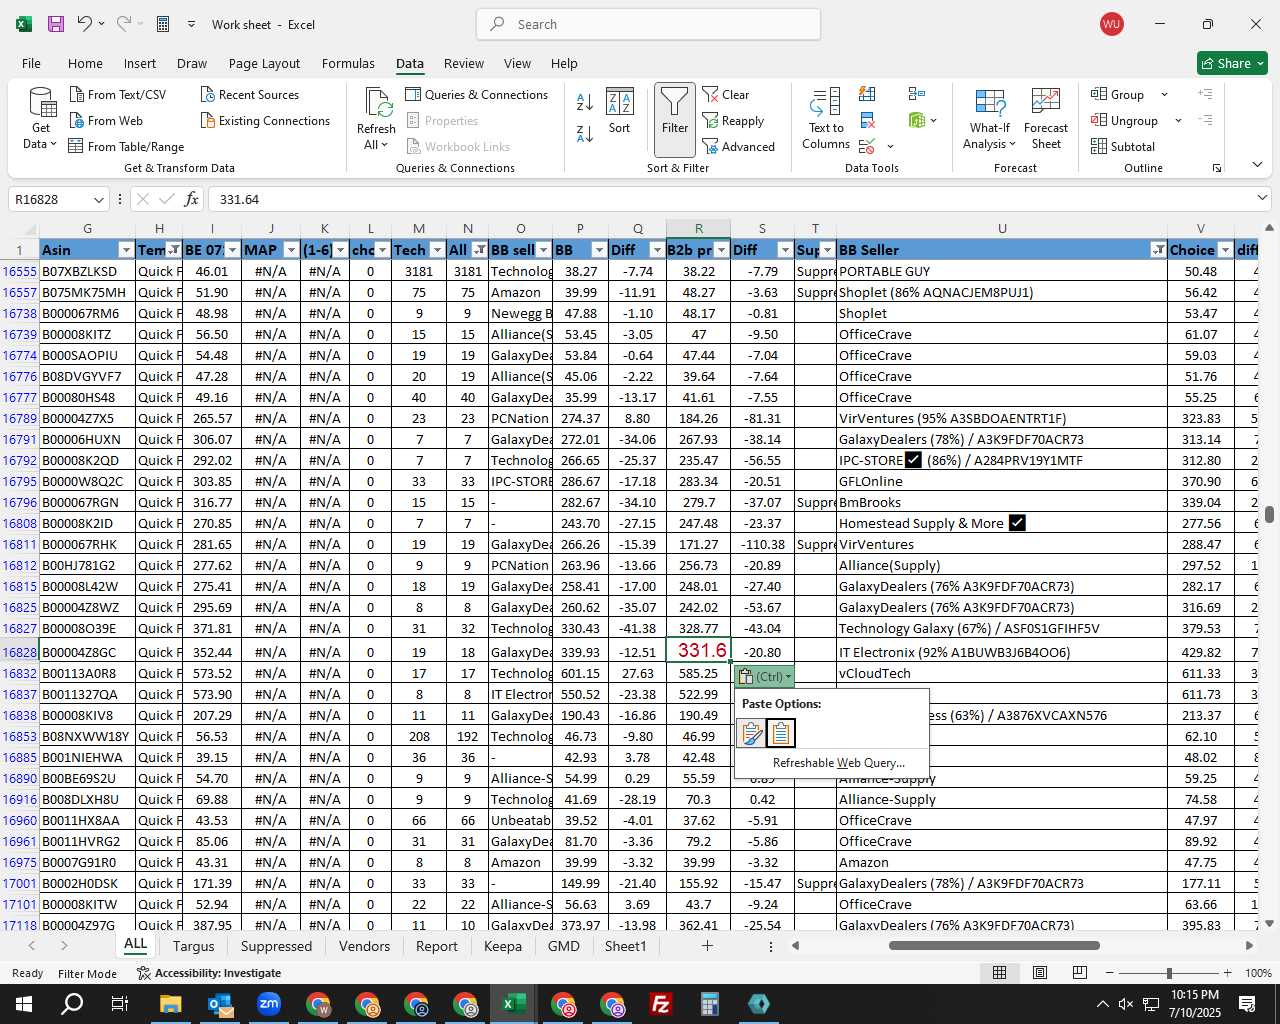
Task: Open the Outline dialog launcher
Action: (x=1217, y=168)
